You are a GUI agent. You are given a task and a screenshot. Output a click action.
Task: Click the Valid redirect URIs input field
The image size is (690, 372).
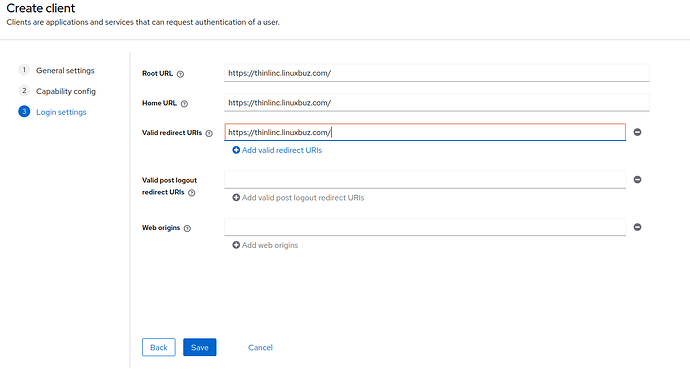[x=425, y=132]
